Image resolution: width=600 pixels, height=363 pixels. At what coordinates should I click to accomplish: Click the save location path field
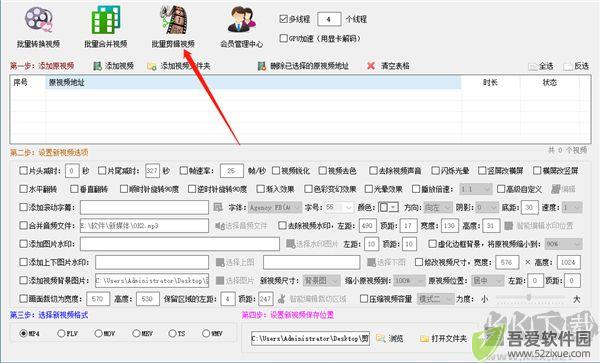coord(310,339)
